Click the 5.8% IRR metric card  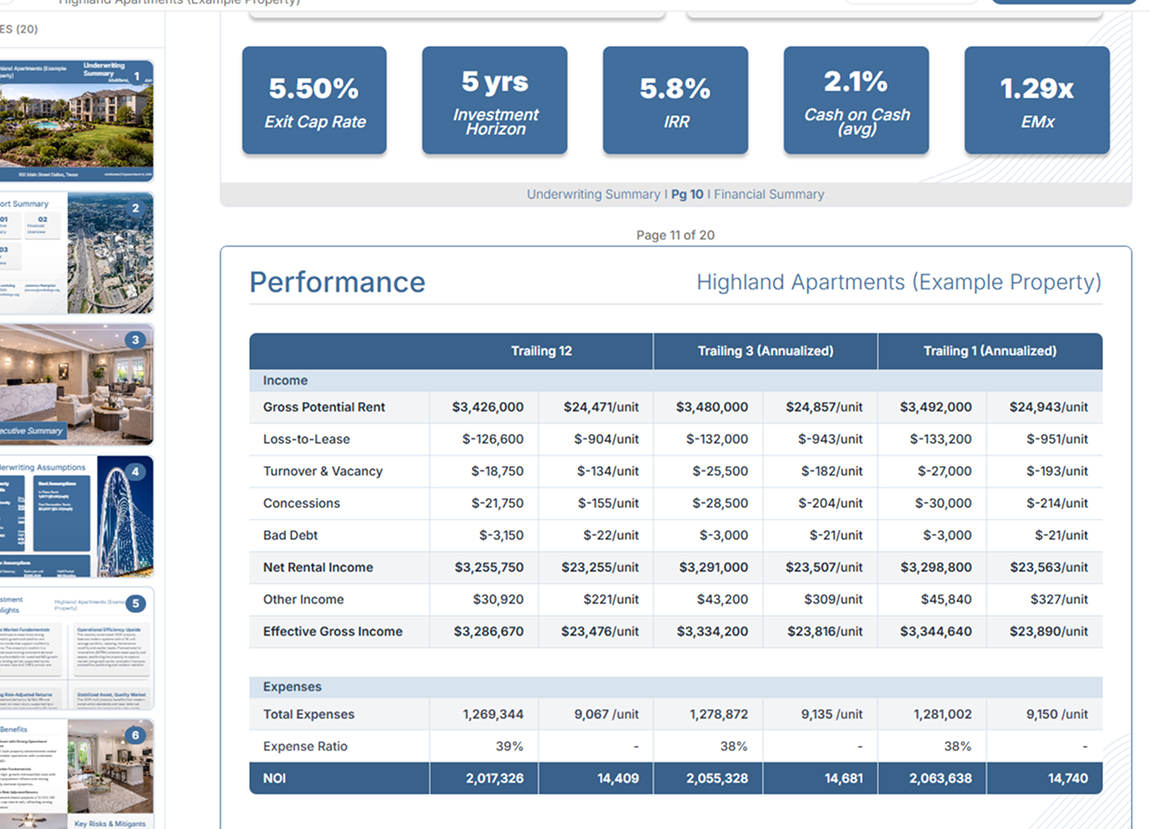click(x=675, y=101)
